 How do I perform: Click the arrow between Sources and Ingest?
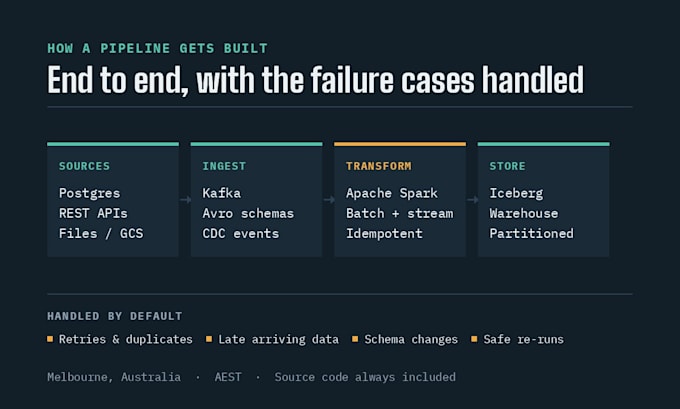[x=185, y=200]
